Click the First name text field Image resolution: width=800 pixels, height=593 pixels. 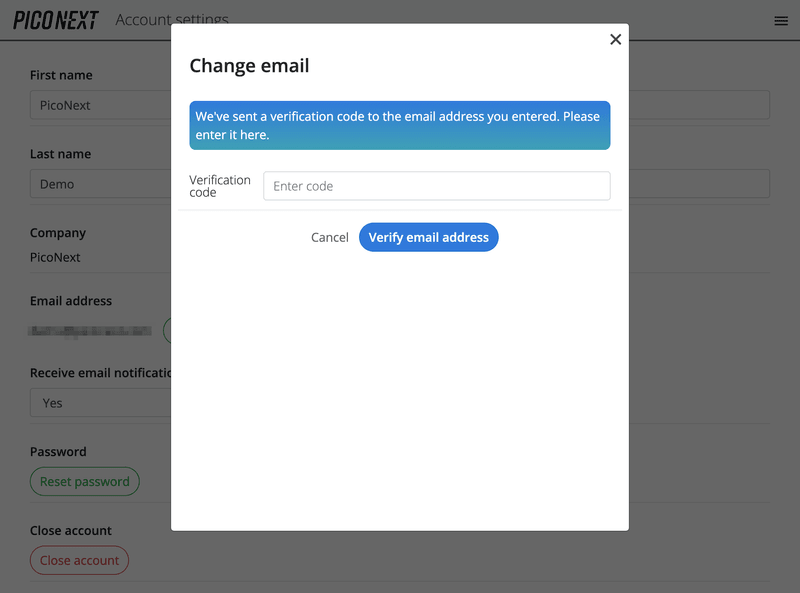tap(100, 105)
